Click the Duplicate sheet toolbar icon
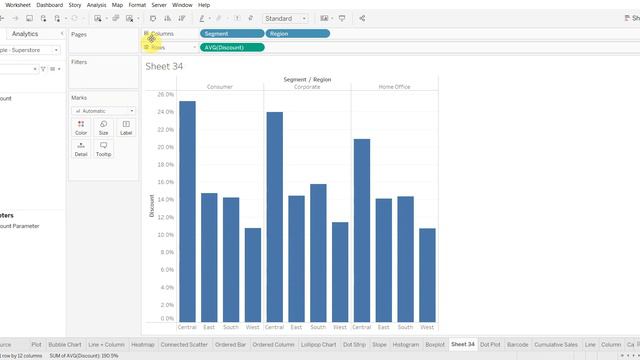Viewport: 640px width, 360px height. pyautogui.click(x=116, y=18)
